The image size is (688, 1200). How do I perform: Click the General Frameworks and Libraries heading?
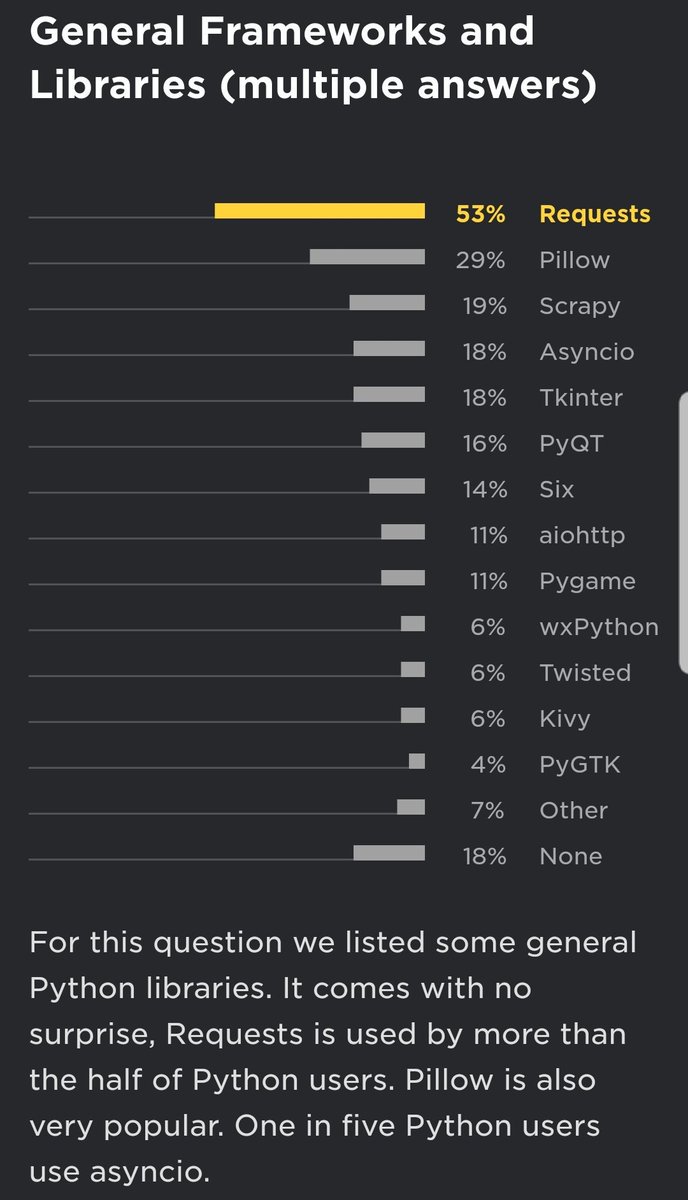click(313, 57)
